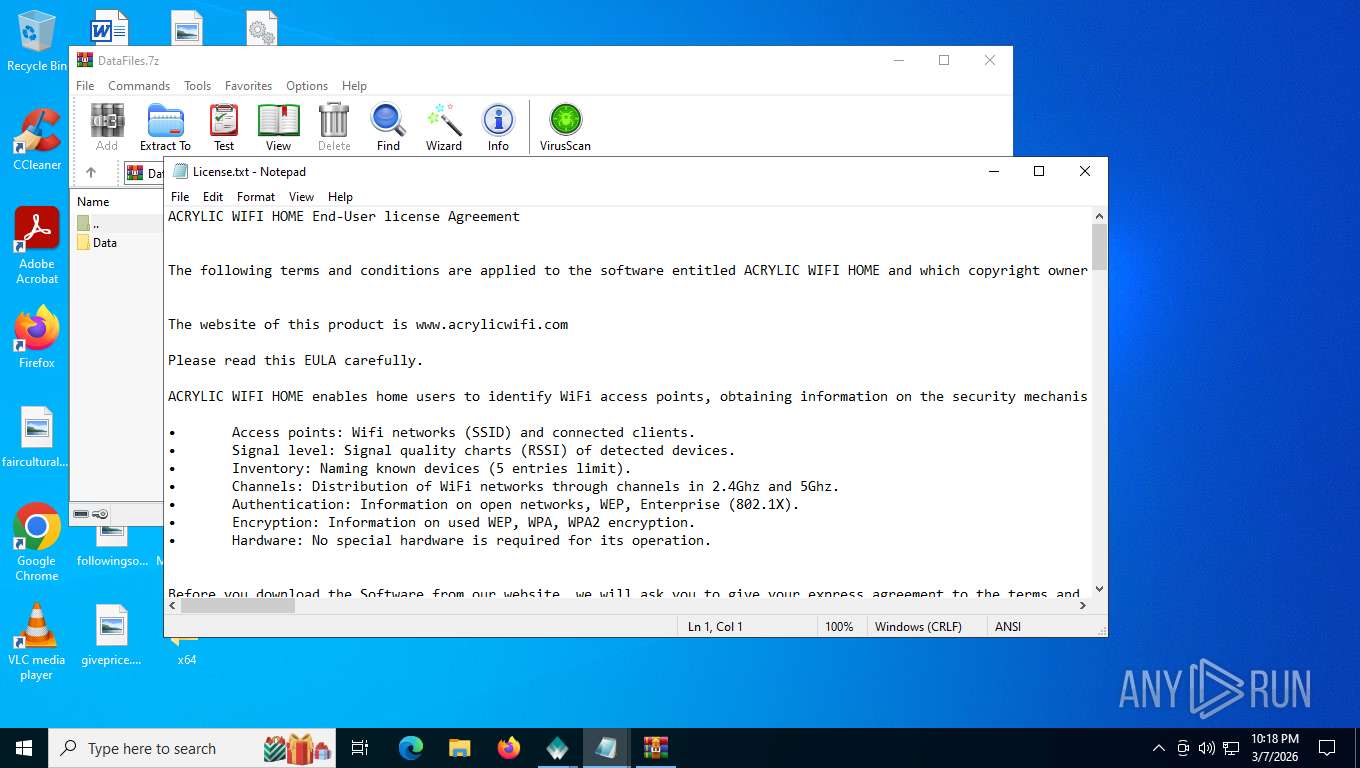Click the www.acrylicwifi.com text in Notepad
The height and width of the screenshot is (768, 1360).
click(x=492, y=324)
